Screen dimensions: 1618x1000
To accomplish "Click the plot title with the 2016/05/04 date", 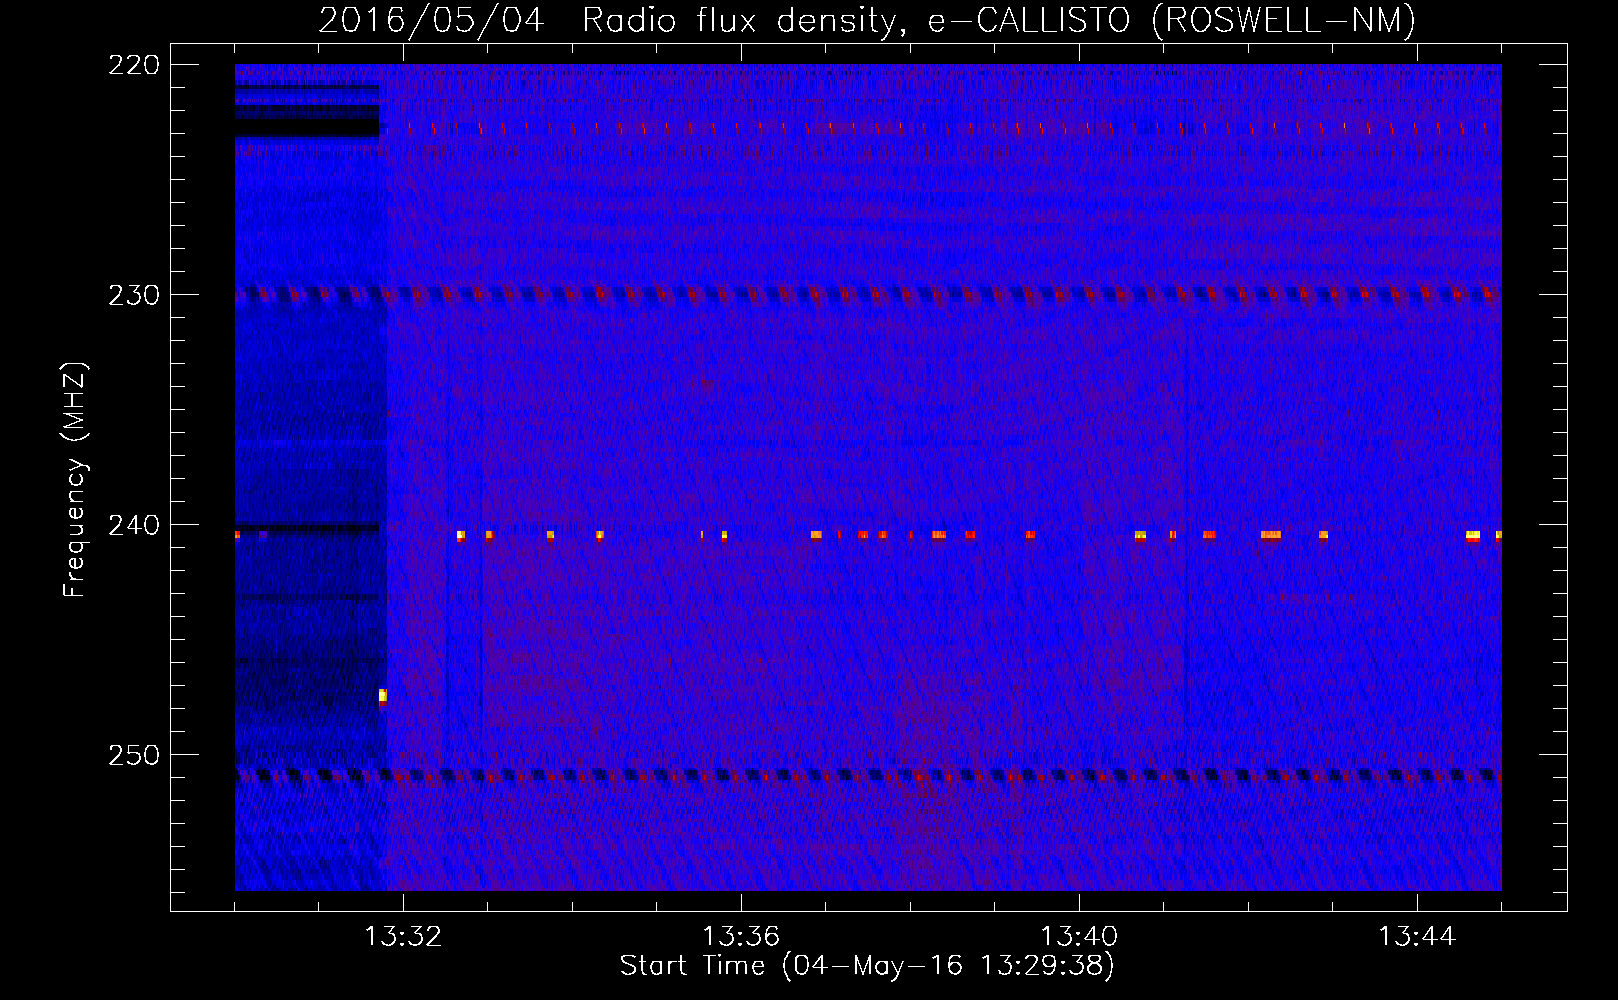I will pos(867,20).
